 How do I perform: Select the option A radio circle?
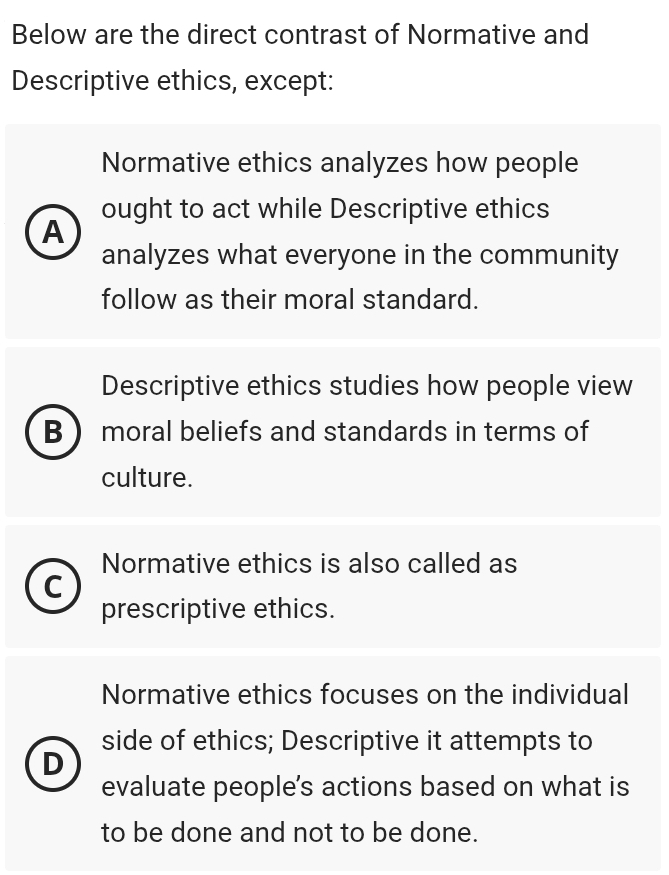tap(54, 232)
